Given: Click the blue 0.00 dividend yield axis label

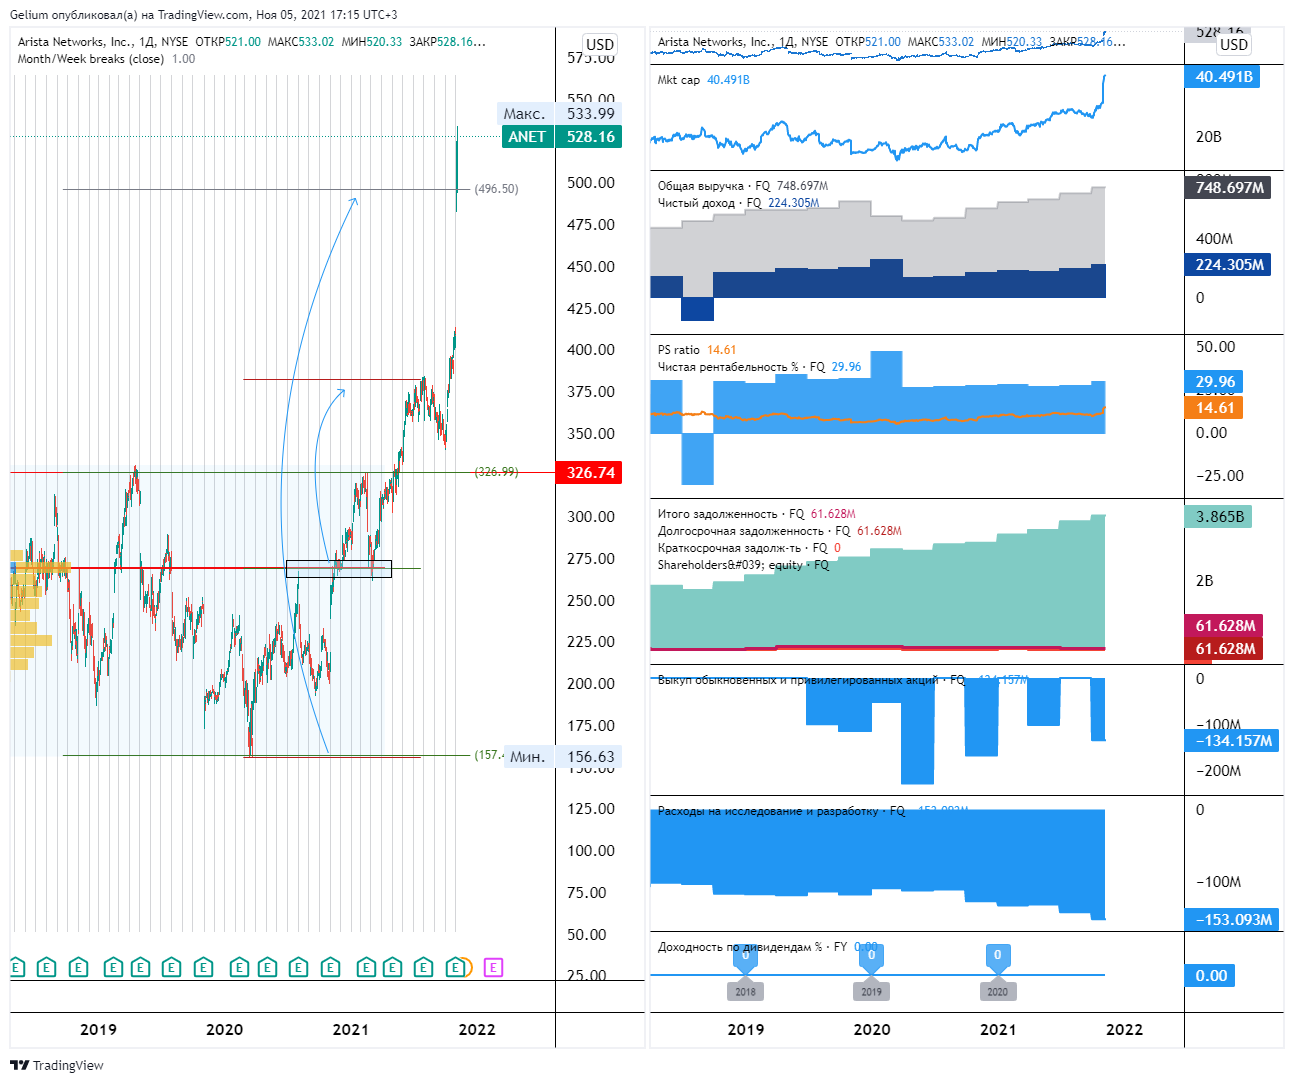Looking at the screenshot, I should (1211, 976).
